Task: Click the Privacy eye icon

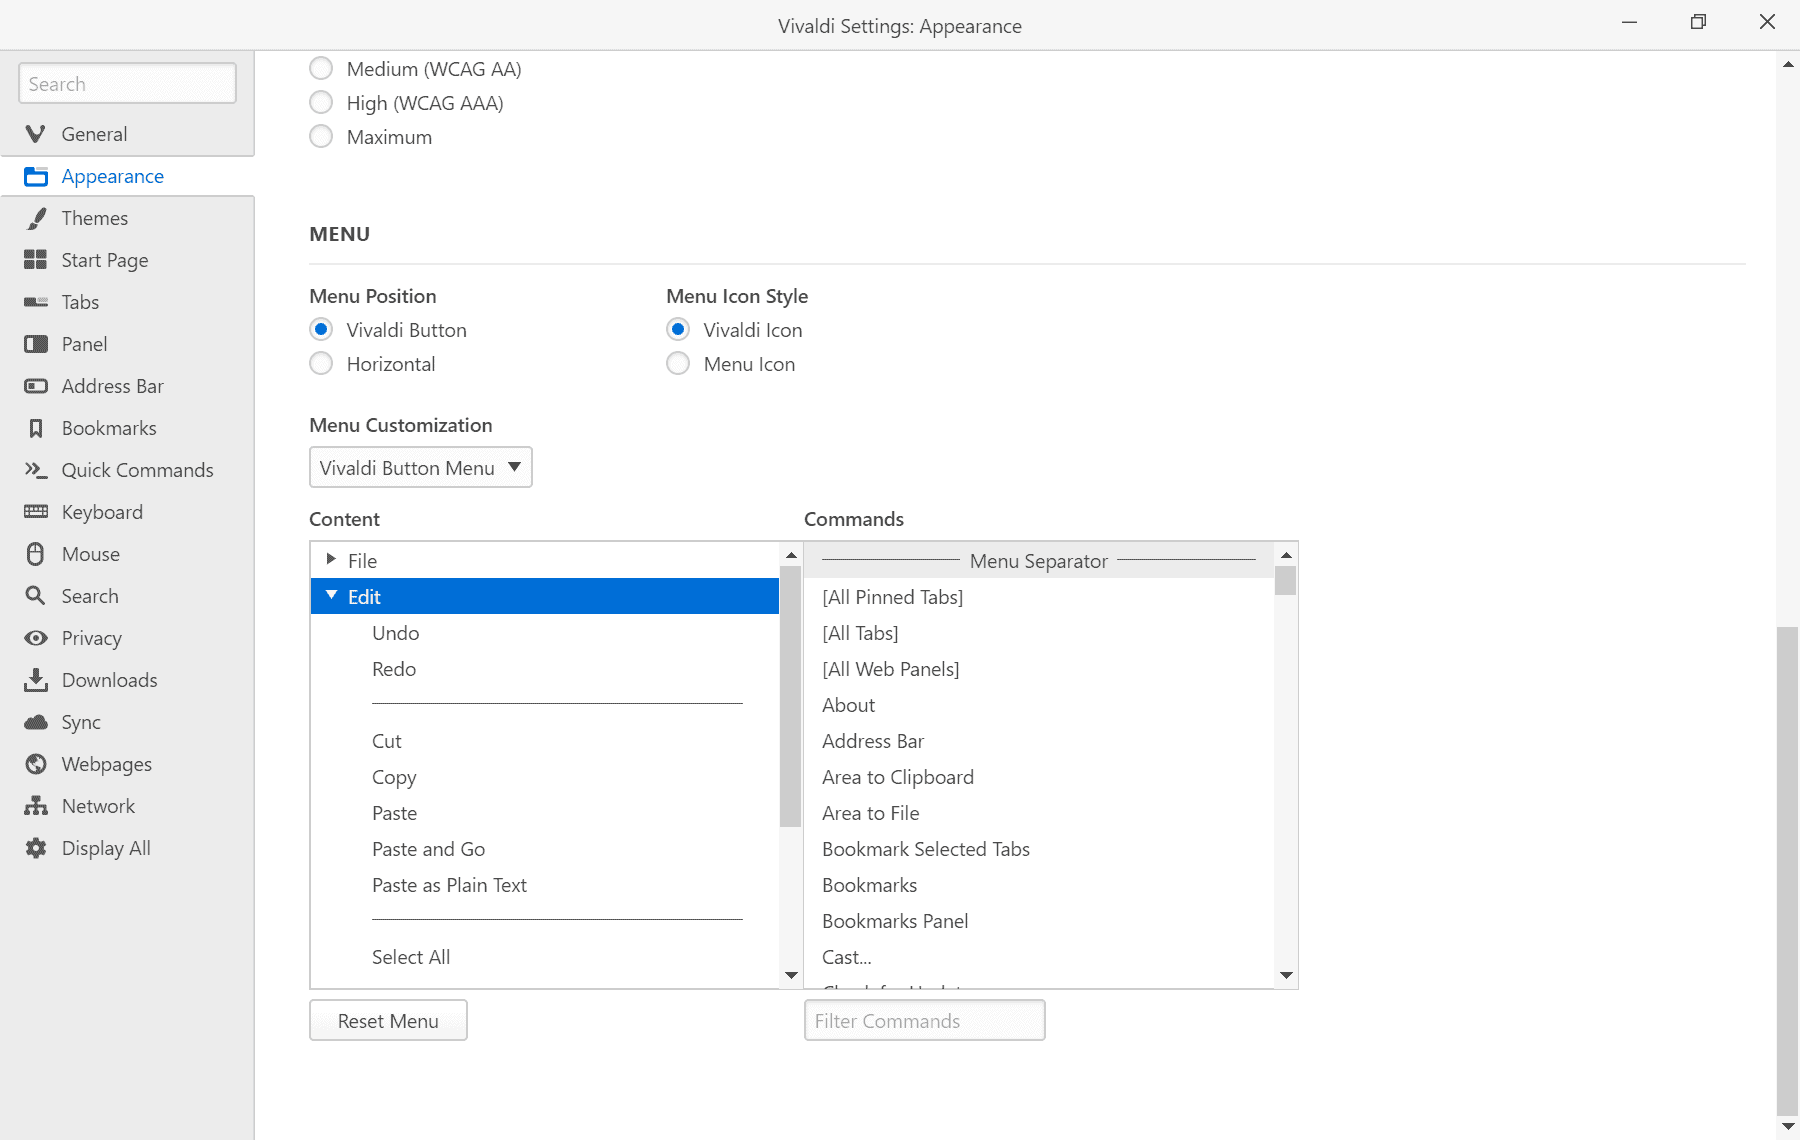Action: click(x=36, y=638)
